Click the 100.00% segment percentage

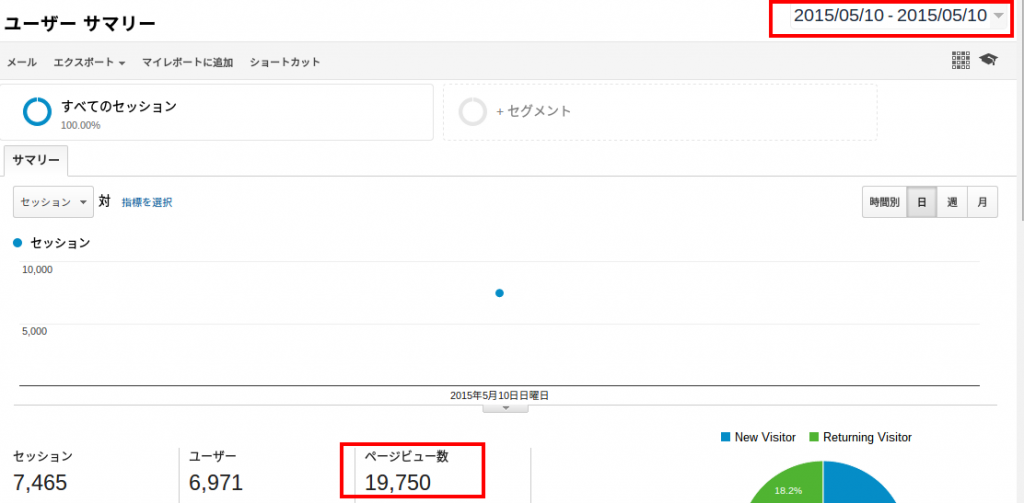[80, 125]
